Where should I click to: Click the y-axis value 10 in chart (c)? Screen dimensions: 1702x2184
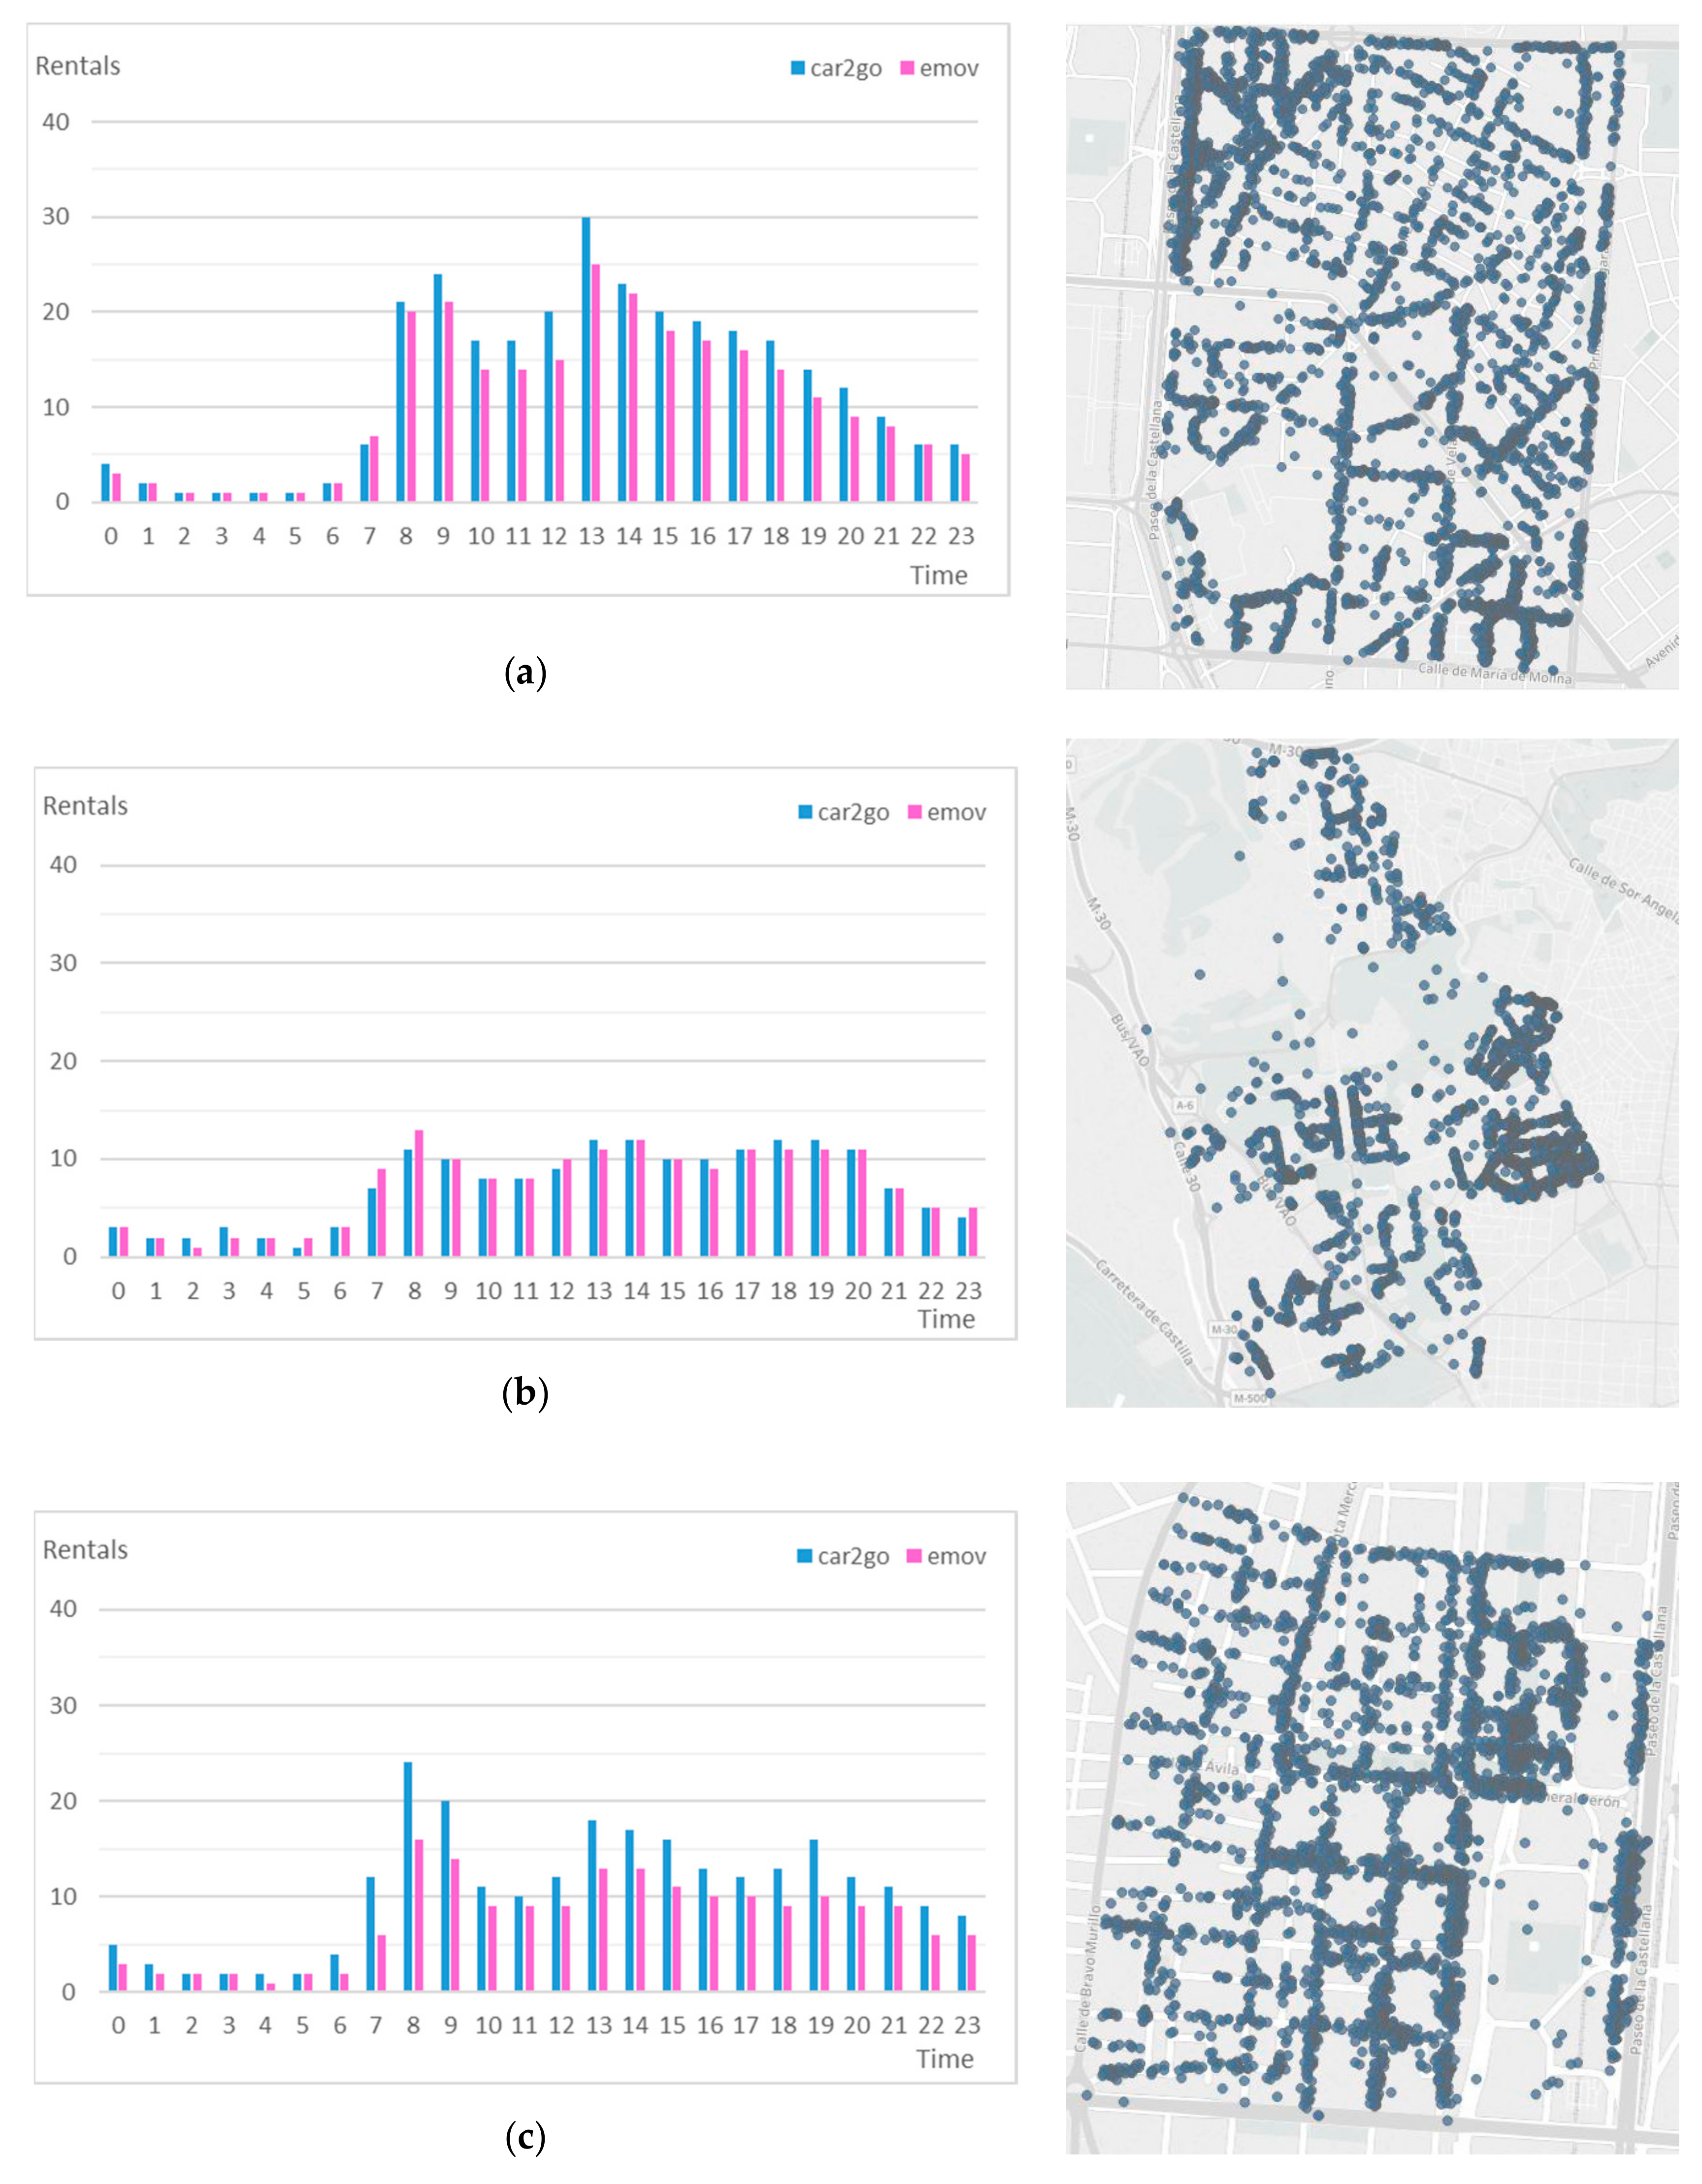[63, 1897]
